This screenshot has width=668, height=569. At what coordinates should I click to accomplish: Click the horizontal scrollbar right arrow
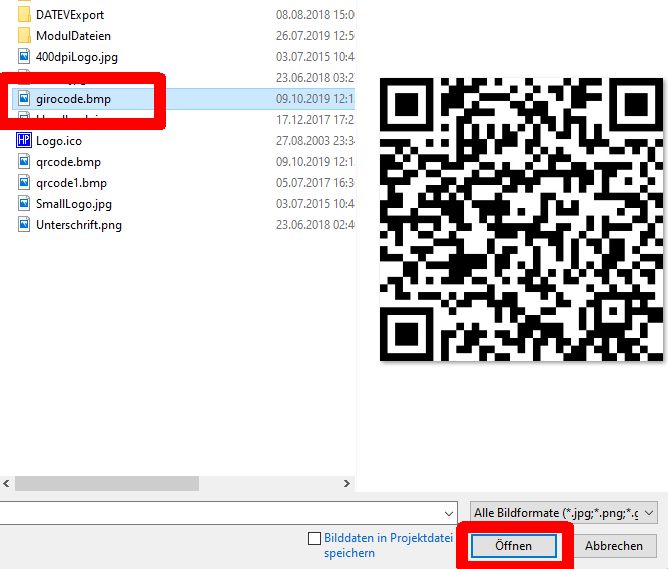tap(346, 483)
